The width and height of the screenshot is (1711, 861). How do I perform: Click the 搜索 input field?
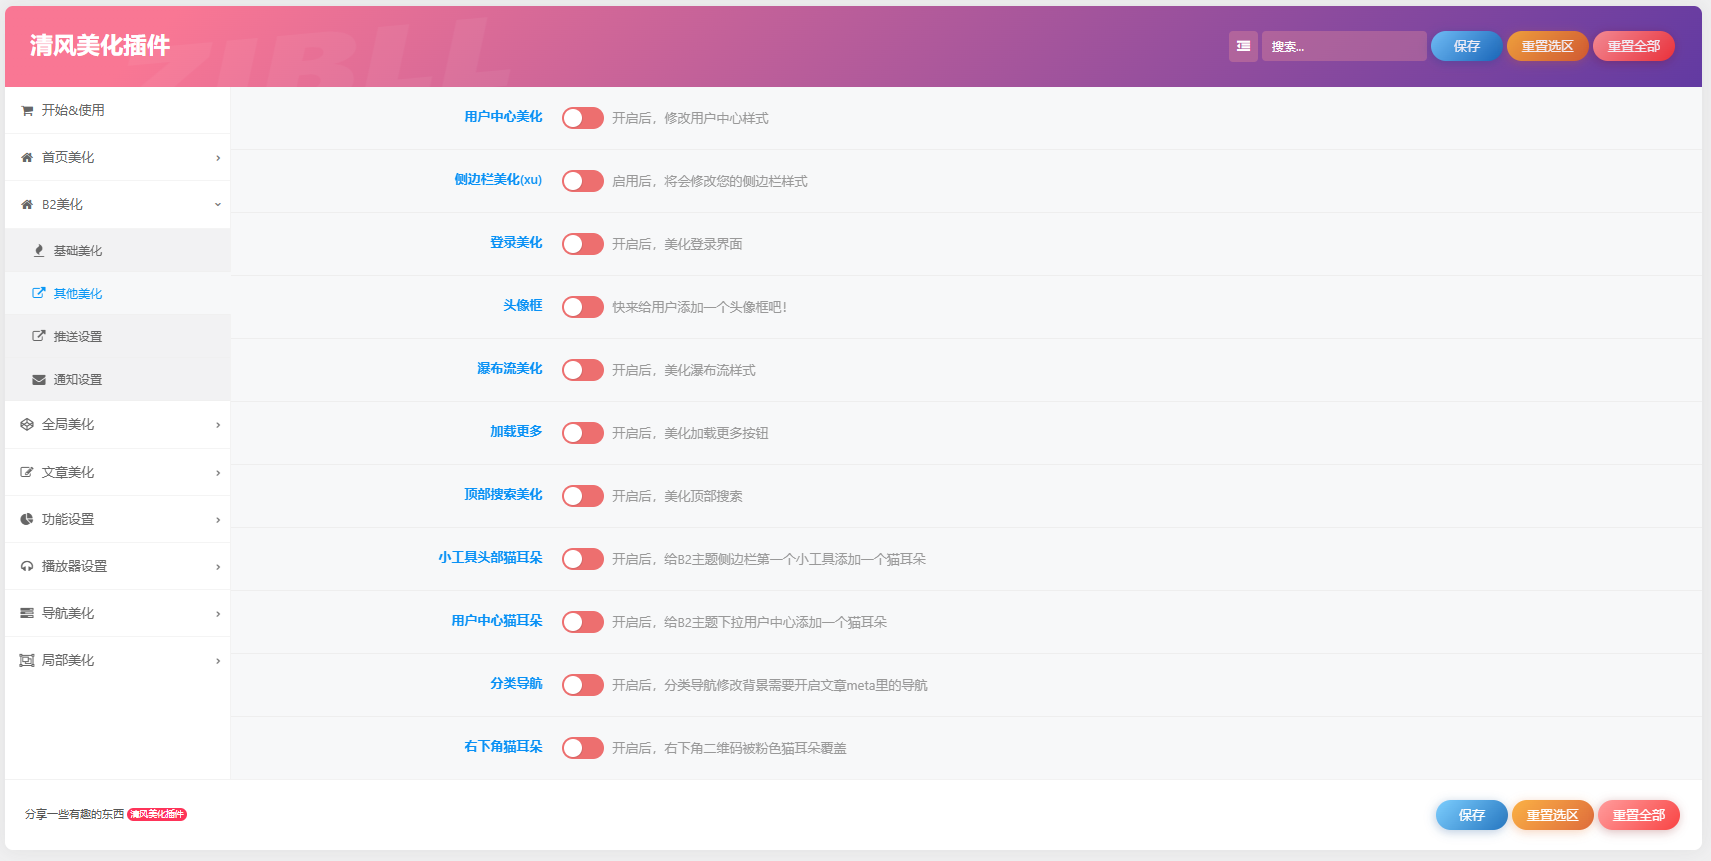[x=1343, y=46]
